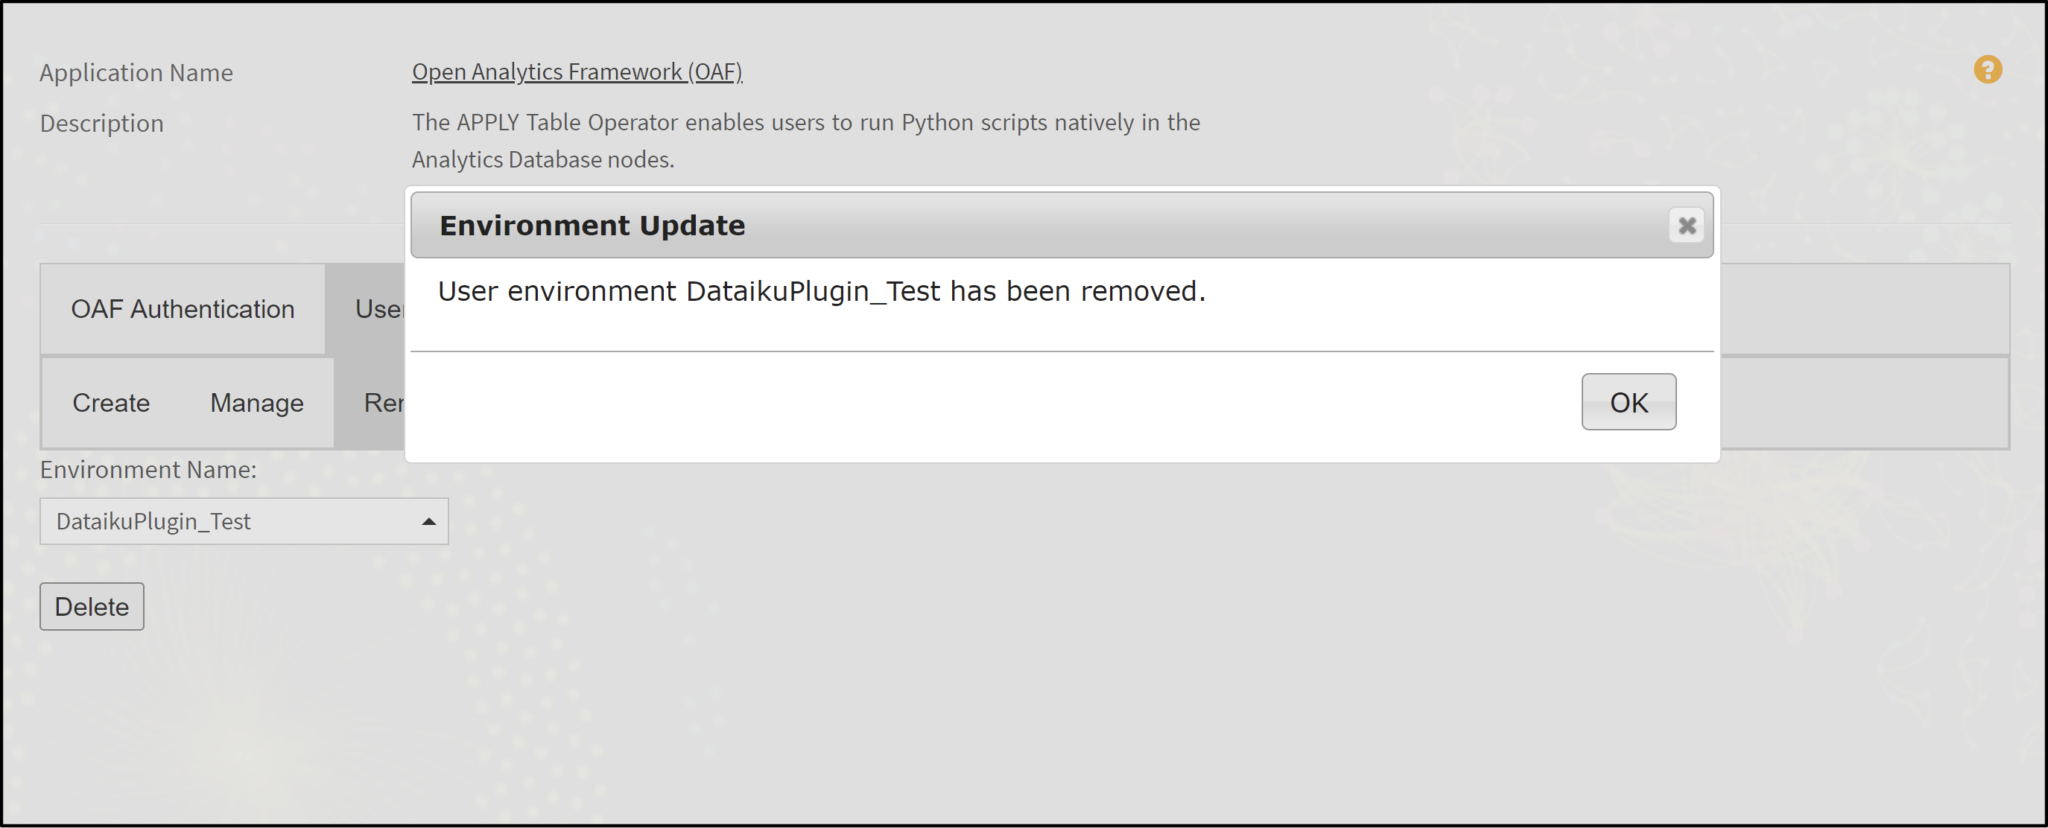
Task: Click the APPLY Table Operator description text
Action: point(806,123)
